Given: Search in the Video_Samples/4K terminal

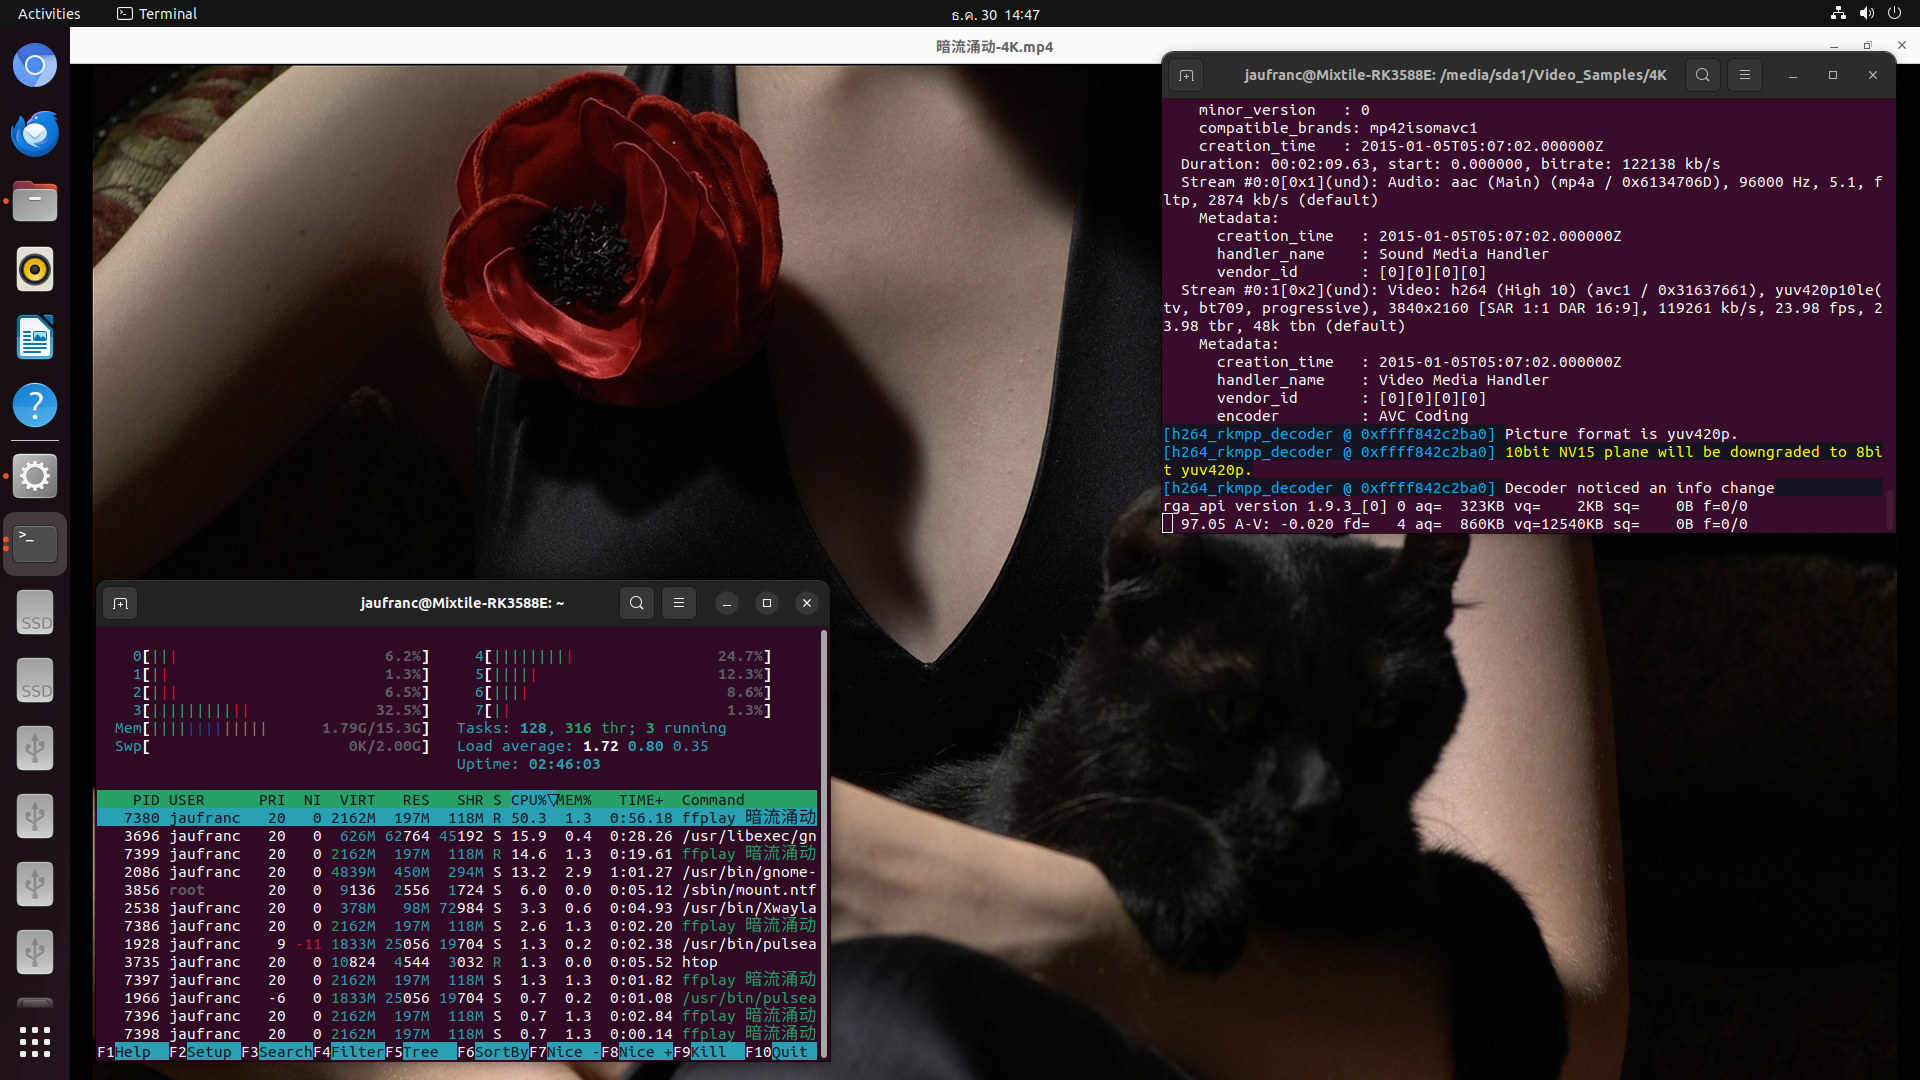Looking at the screenshot, I should (1703, 75).
